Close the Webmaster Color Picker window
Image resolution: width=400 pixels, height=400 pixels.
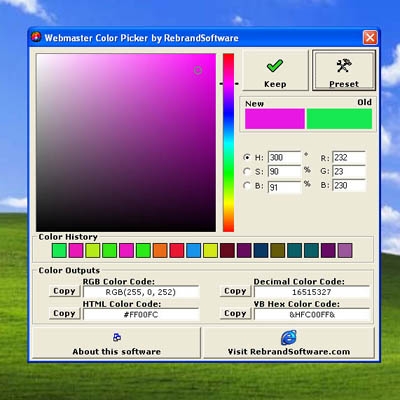[x=370, y=37]
